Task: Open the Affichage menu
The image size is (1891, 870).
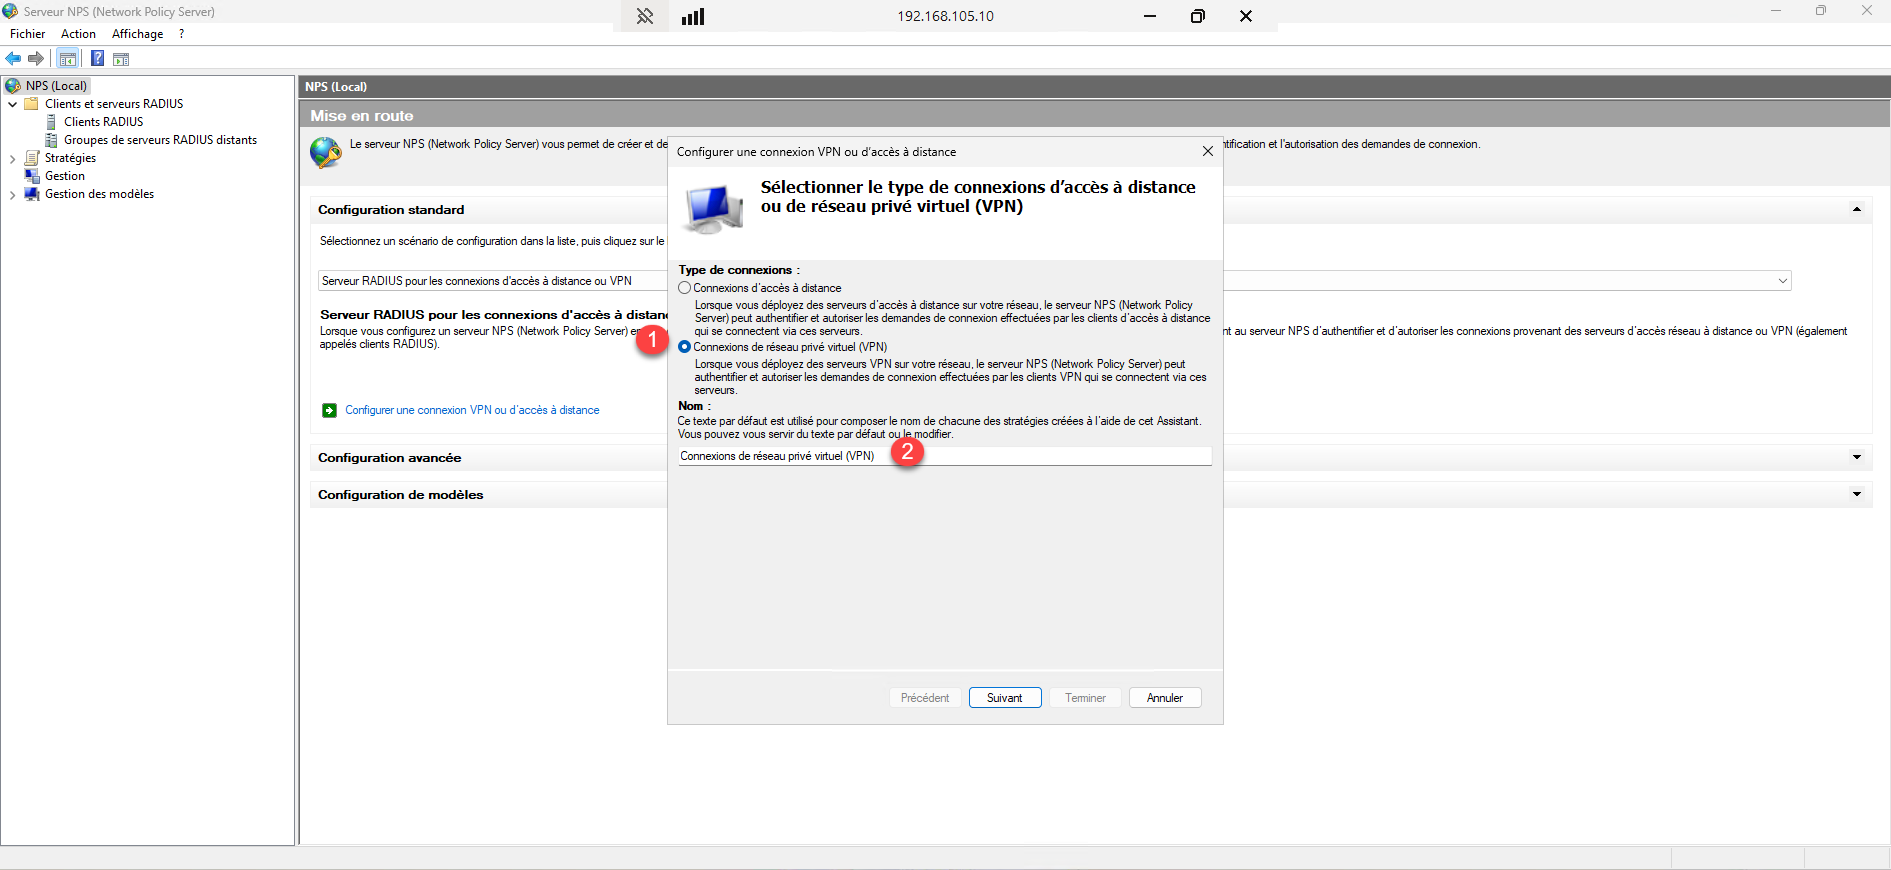Action: click(137, 34)
